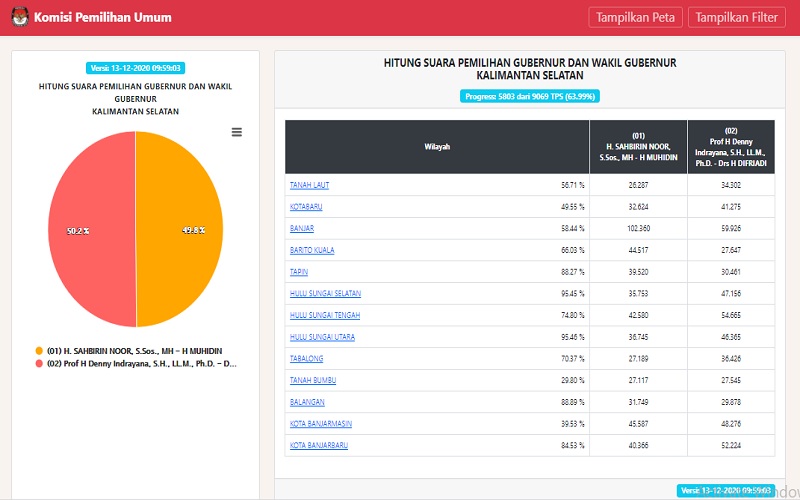
Task: Click the 88.27 % value for TAPIN
Action: tap(572, 272)
